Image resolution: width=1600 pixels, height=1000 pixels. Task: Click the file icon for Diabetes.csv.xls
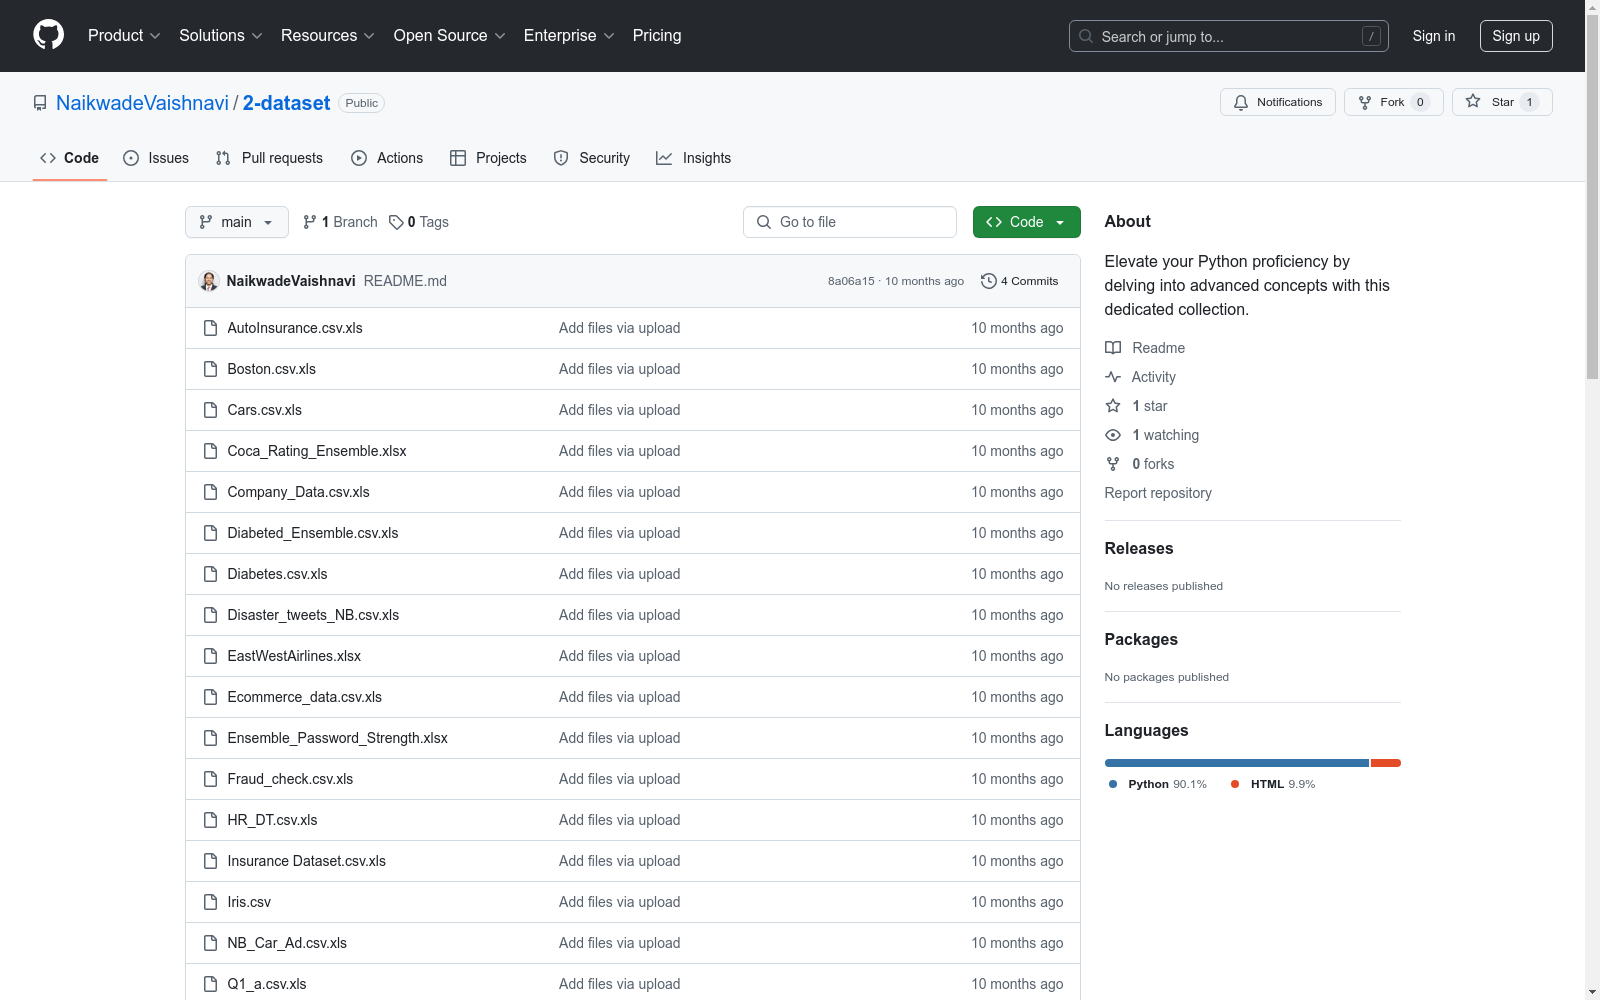tap(210, 574)
